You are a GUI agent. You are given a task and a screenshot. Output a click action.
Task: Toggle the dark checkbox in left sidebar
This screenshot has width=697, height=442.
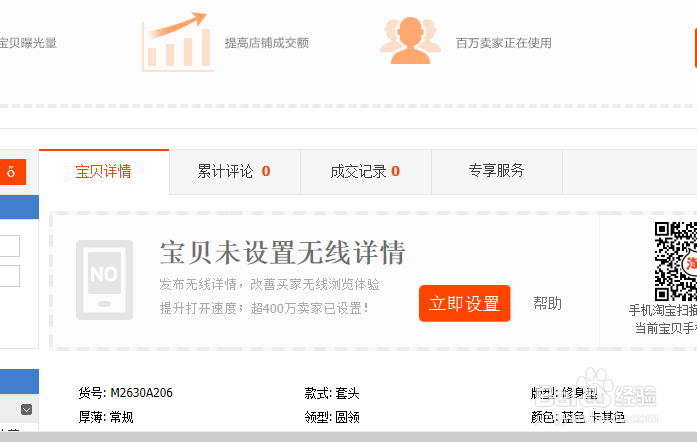point(27,410)
